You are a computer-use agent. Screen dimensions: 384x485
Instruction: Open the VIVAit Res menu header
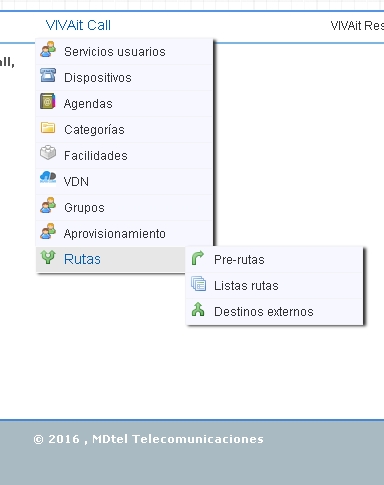click(x=357, y=26)
